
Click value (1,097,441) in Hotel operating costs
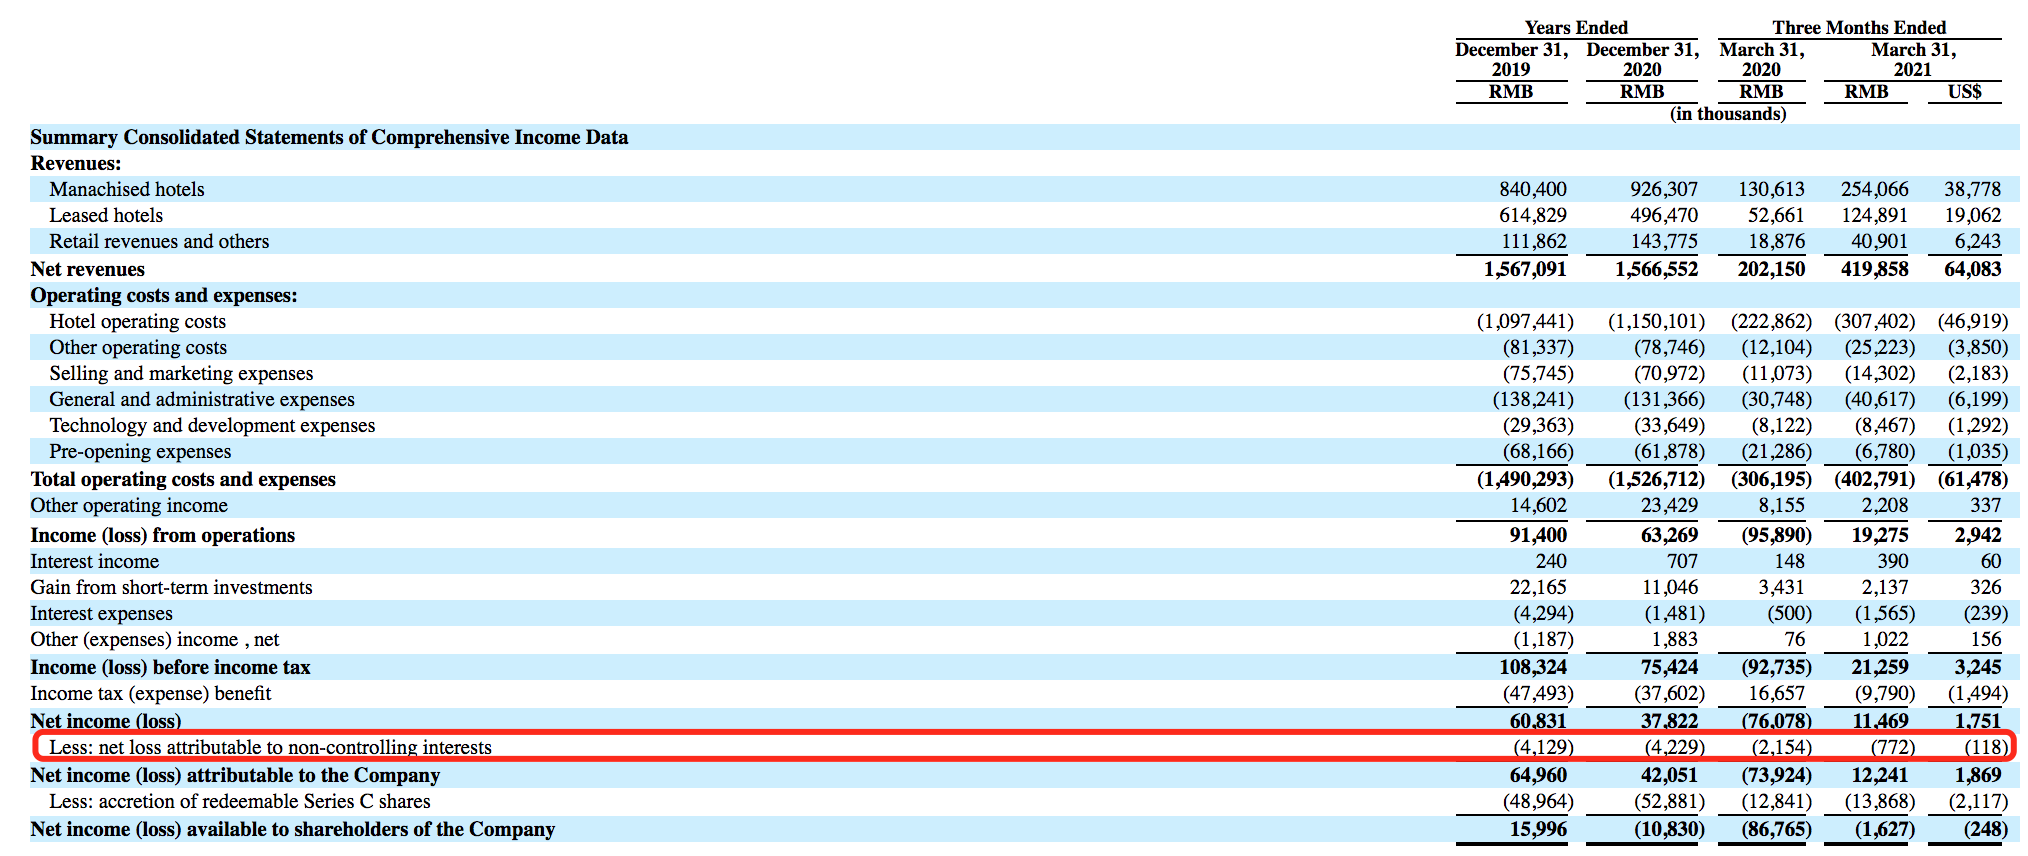click(1525, 321)
